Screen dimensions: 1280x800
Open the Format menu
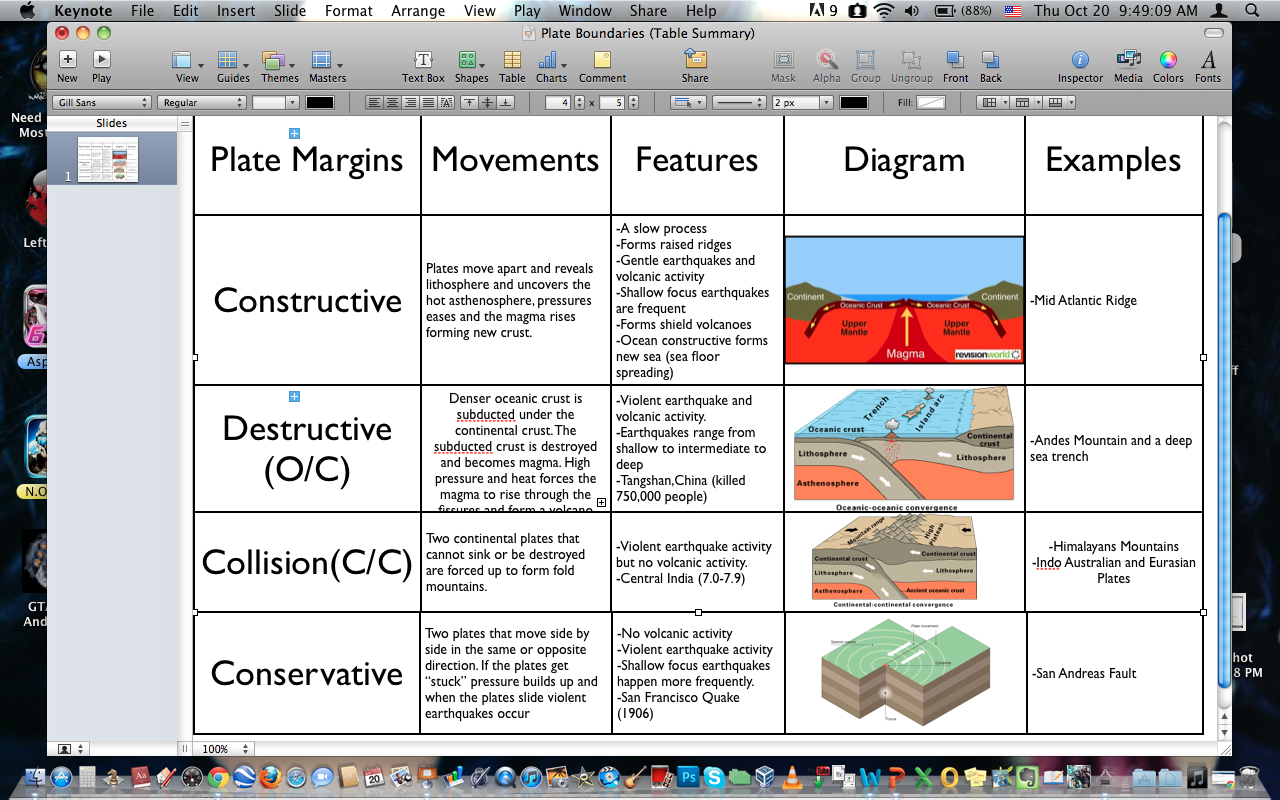348,11
